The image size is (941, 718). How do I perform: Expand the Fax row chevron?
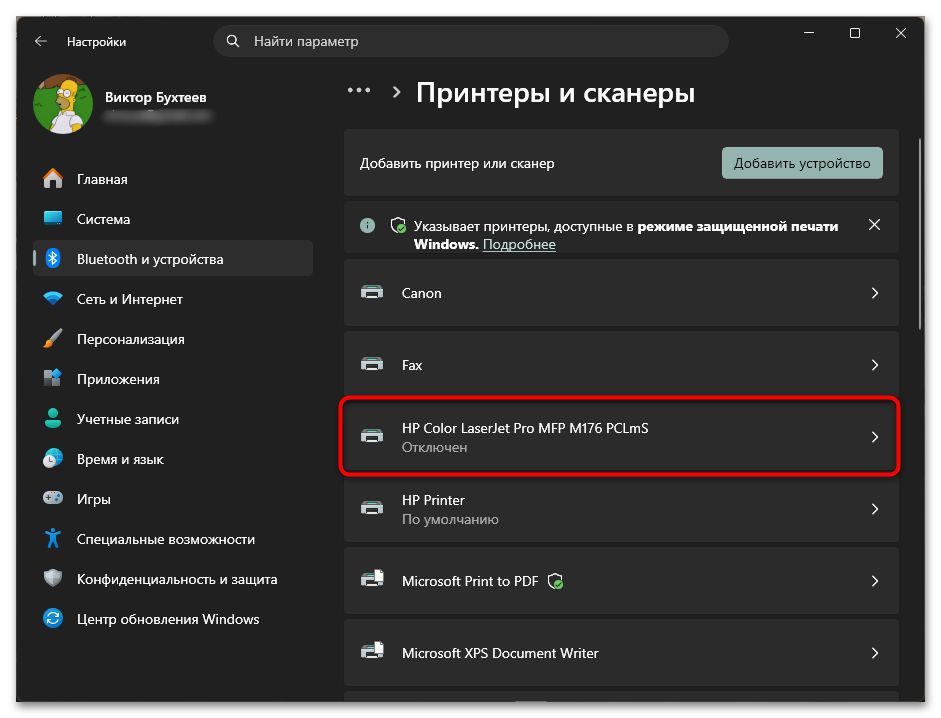coord(875,365)
